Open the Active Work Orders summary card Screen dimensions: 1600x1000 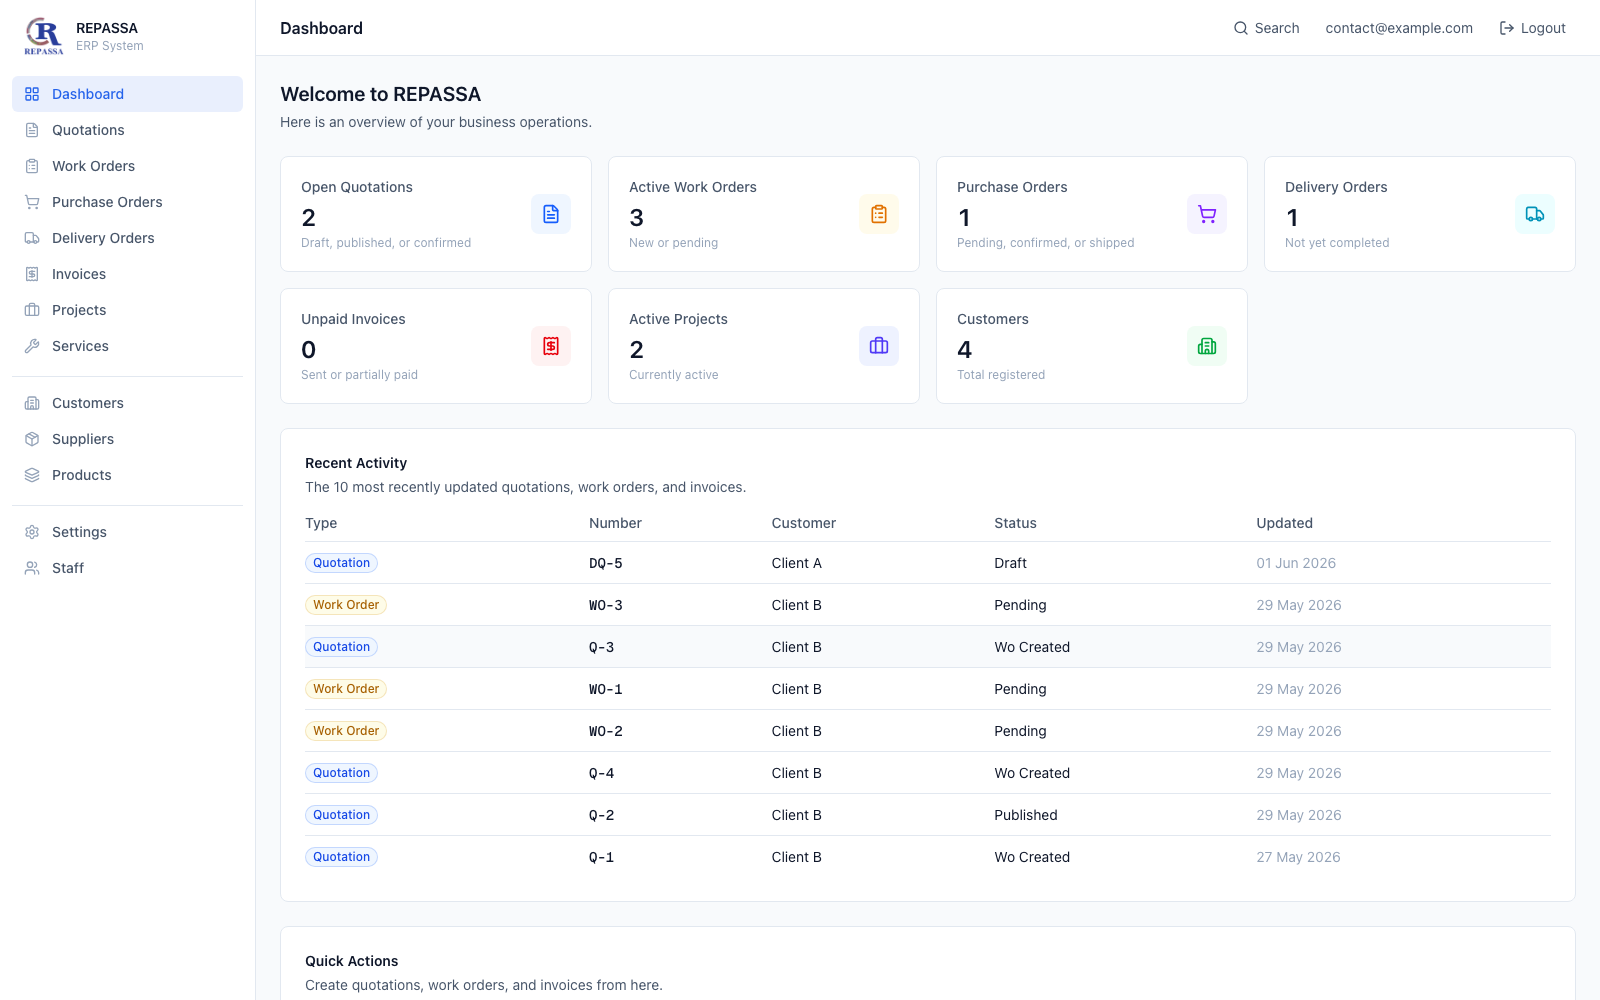click(x=764, y=214)
